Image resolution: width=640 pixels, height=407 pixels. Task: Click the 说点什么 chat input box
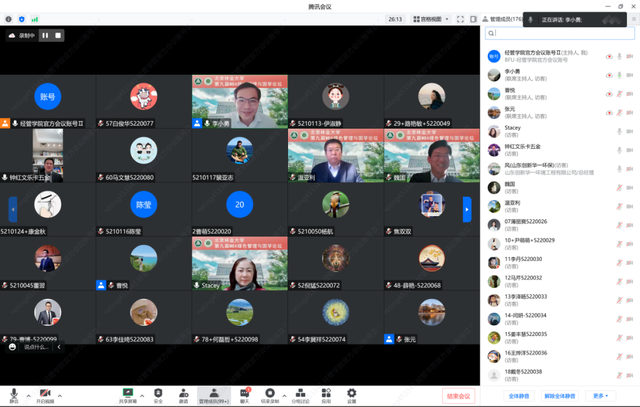click(x=36, y=347)
